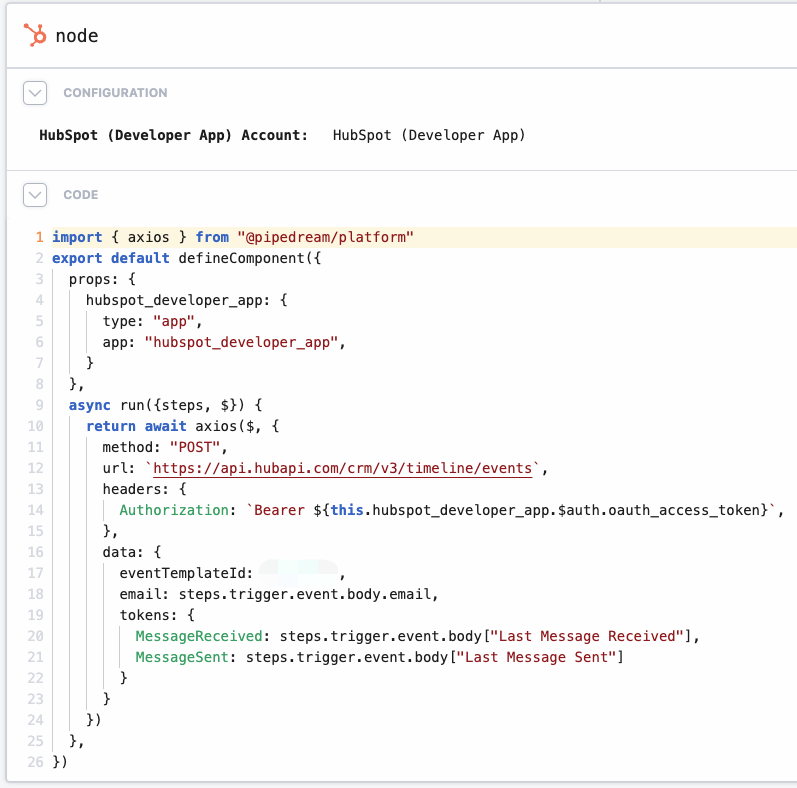
Task: Click the MessageSent token line
Action: click(379, 657)
